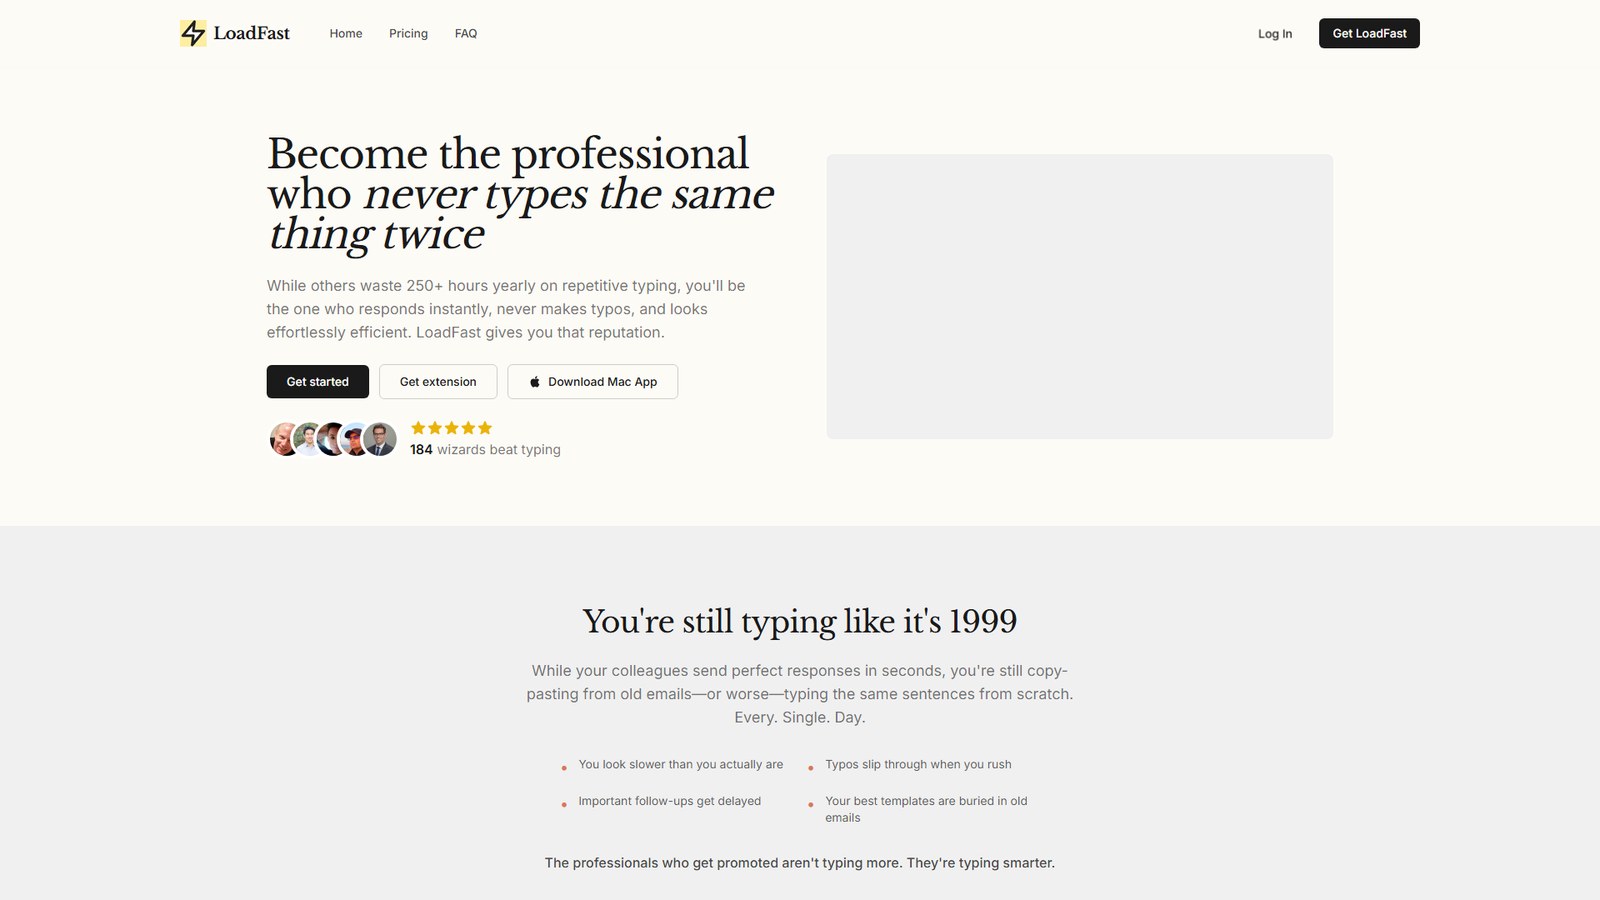Click the first gold rating star
This screenshot has width=1600, height=900.
418,428
